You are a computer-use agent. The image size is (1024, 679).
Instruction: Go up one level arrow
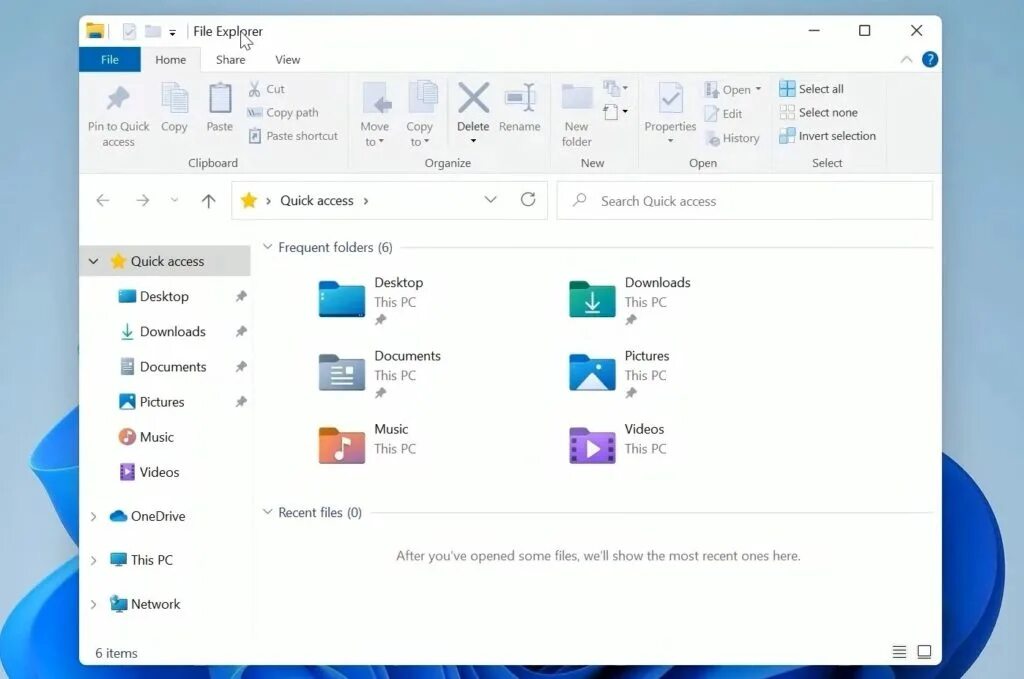pos(208,200)
